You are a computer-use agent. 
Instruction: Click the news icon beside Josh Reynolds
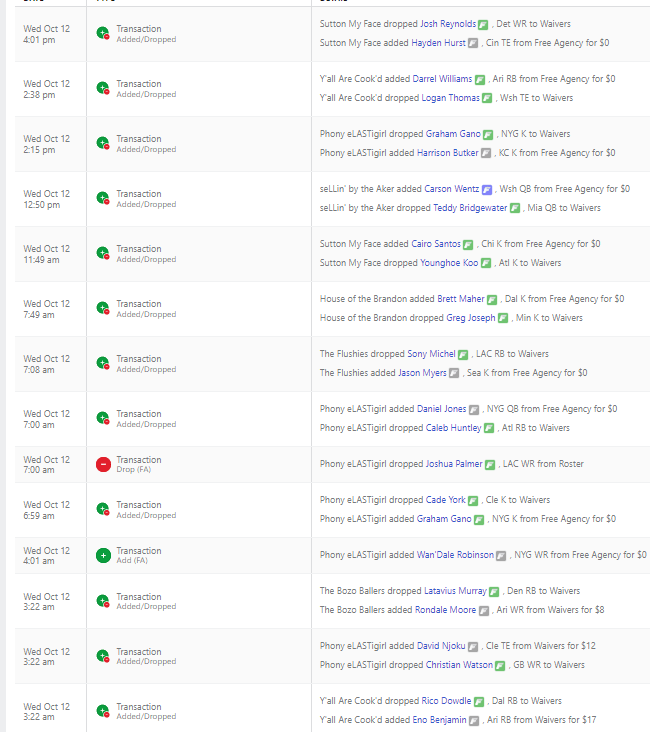483,24
